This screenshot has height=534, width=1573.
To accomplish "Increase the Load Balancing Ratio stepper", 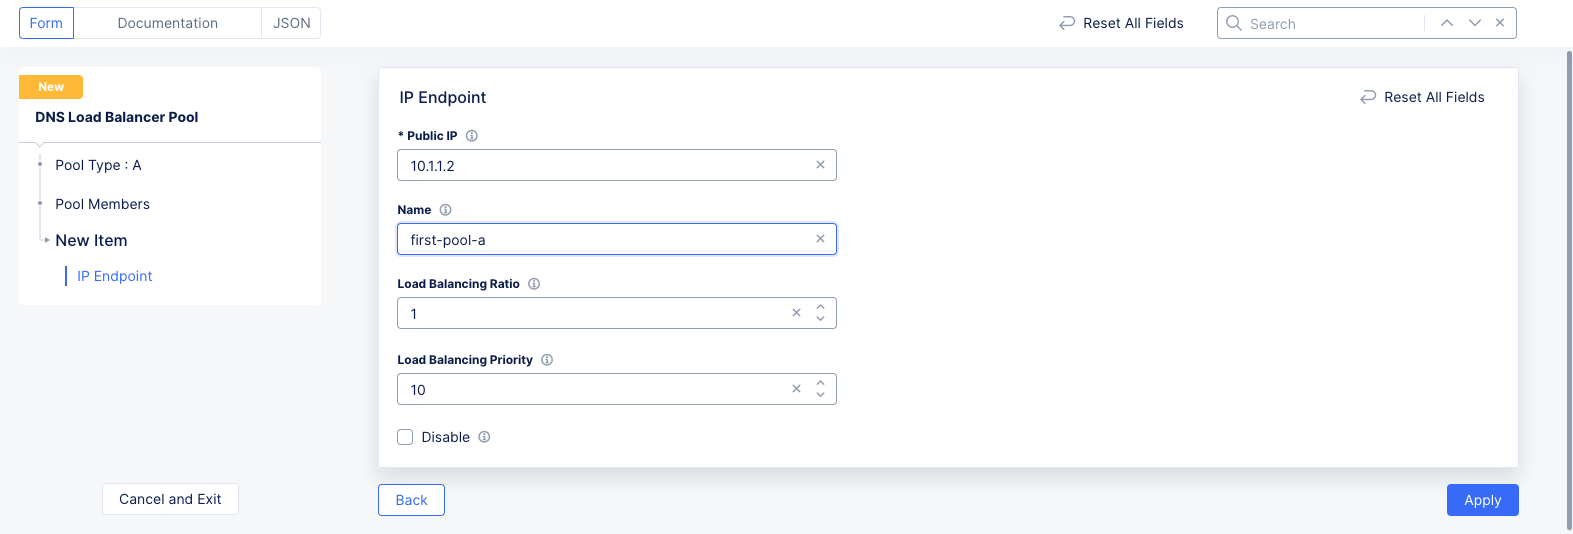I will pyautogui.click(x=820, y=308).
